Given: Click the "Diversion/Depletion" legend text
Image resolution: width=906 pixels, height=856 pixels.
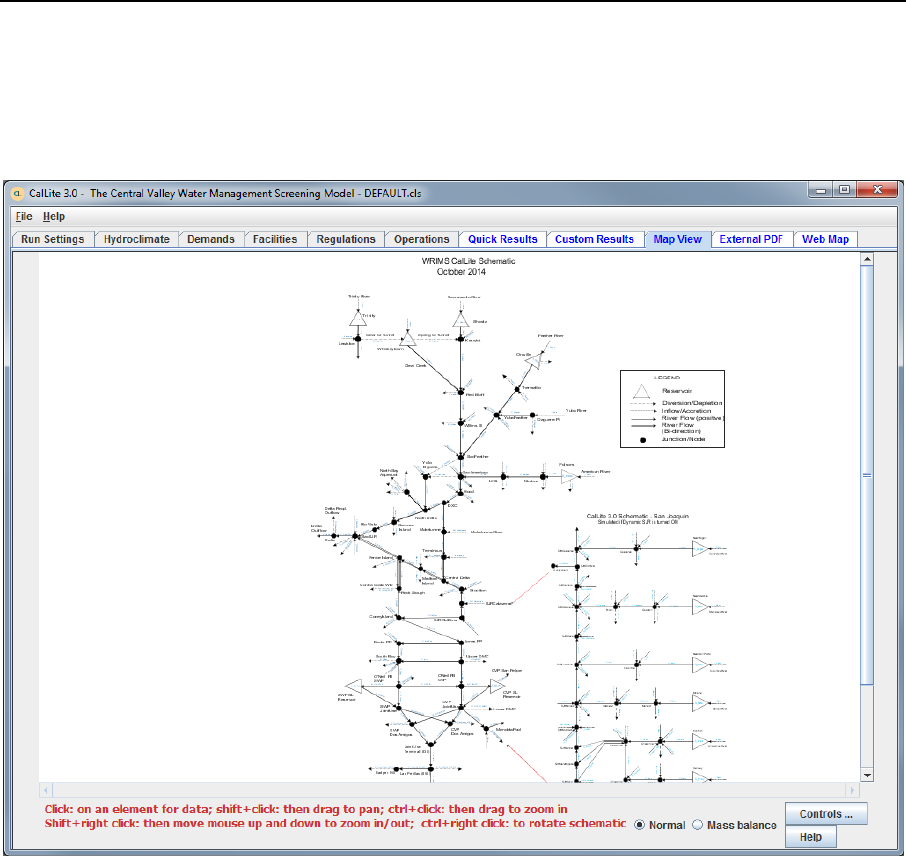Looking at the screenshot, I should pos(692,403).
